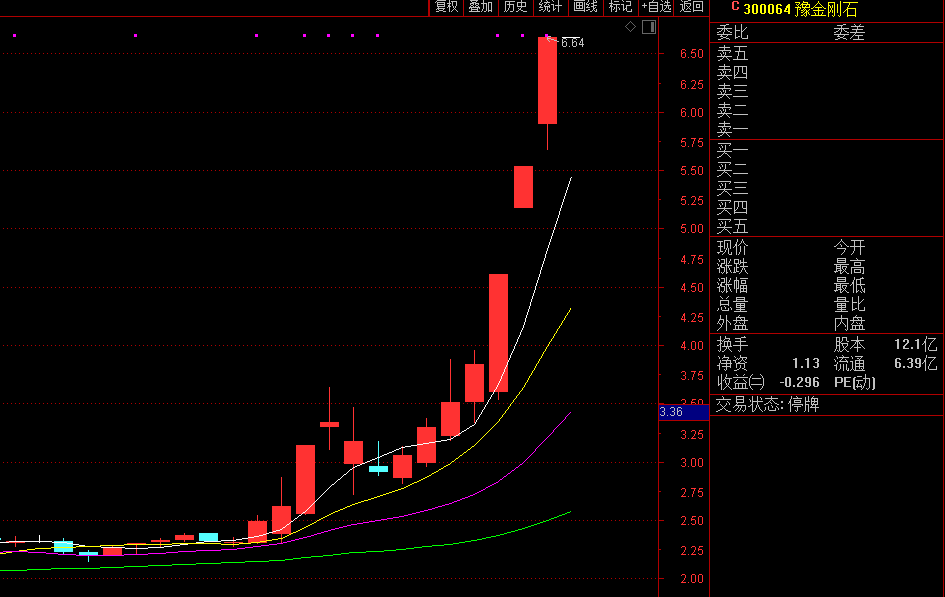Click the 买一 bid level row
Image resolution: width=945 pixels, height=597 pixels.
click(732, 150)
